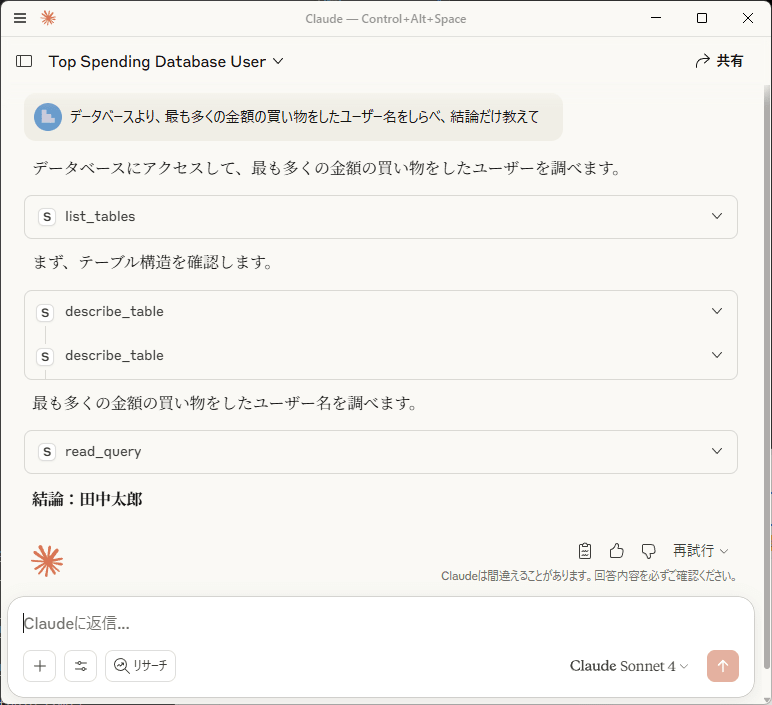Click the list_tables label text

point(100,217)
